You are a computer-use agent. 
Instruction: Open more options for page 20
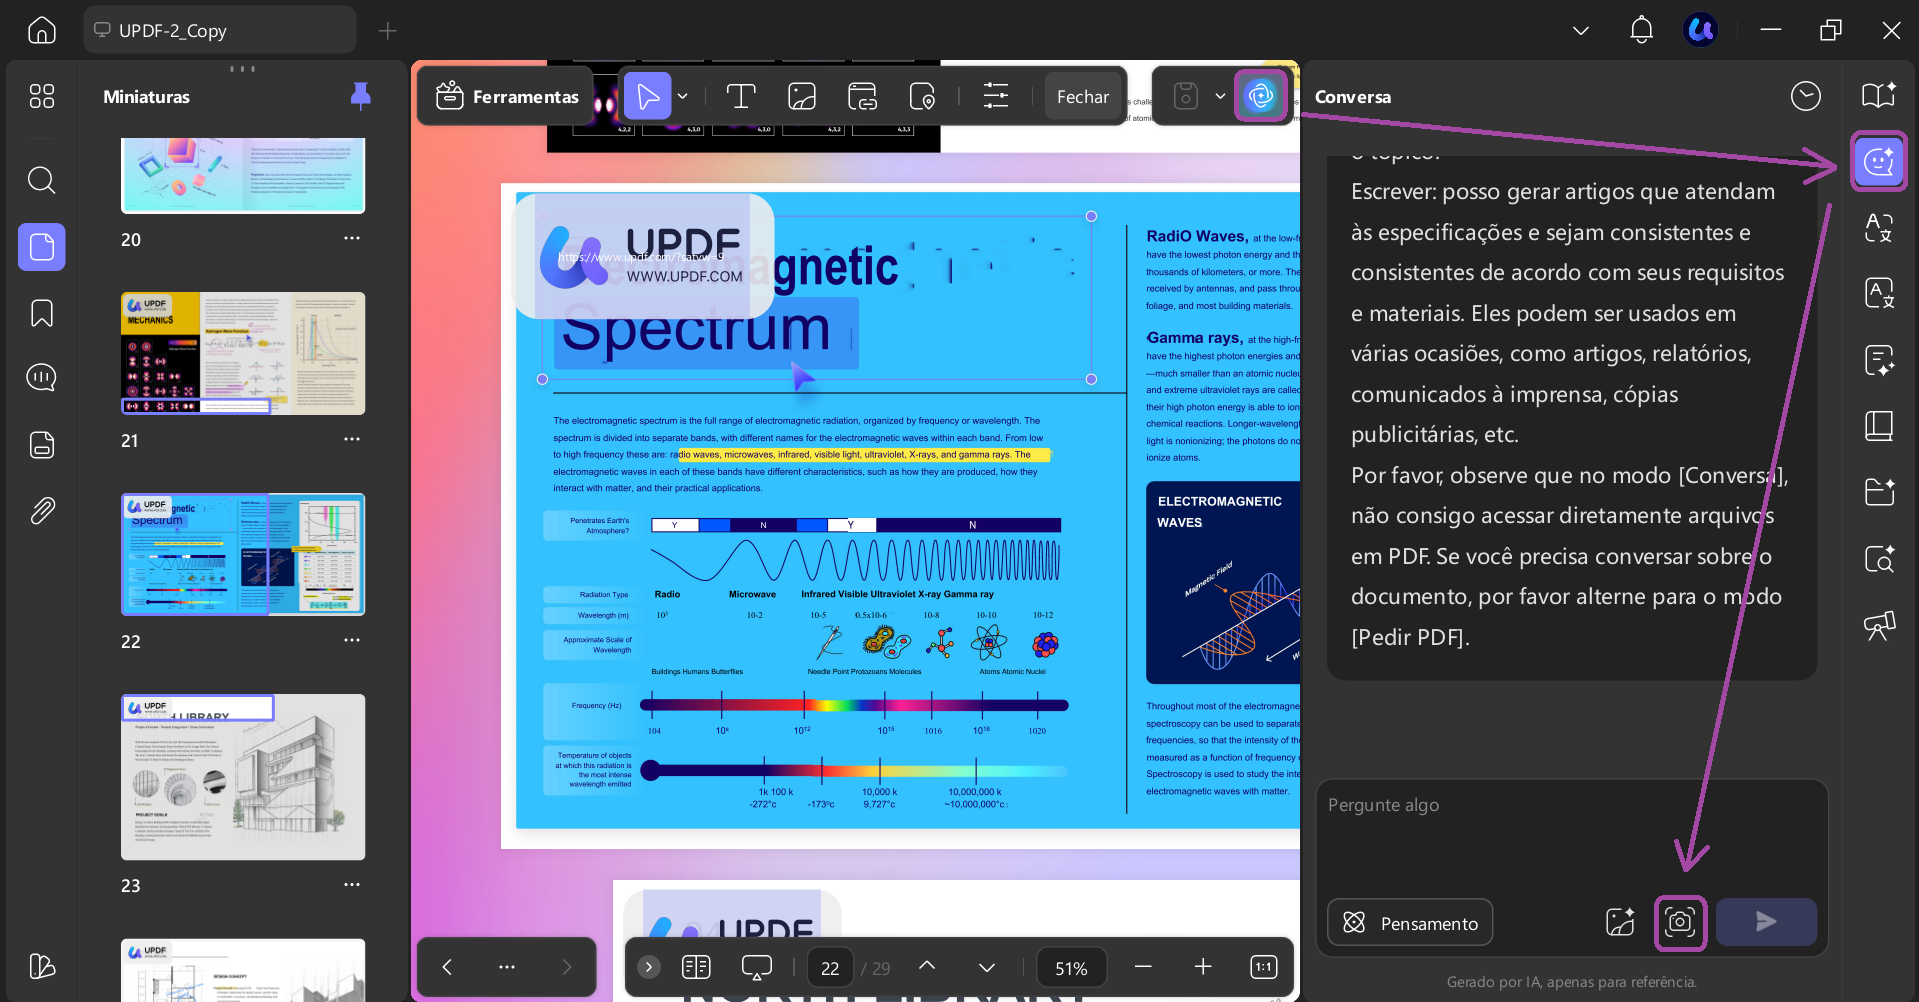352,238
